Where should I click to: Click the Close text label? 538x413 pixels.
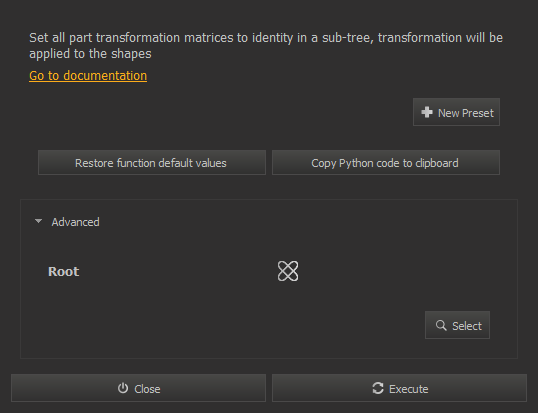[x=147, y=389]
